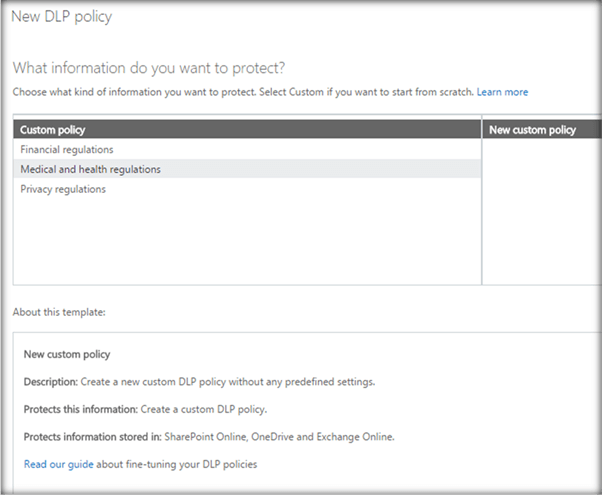
Task: Click the New DLP policy title
Action: (61, 17)
